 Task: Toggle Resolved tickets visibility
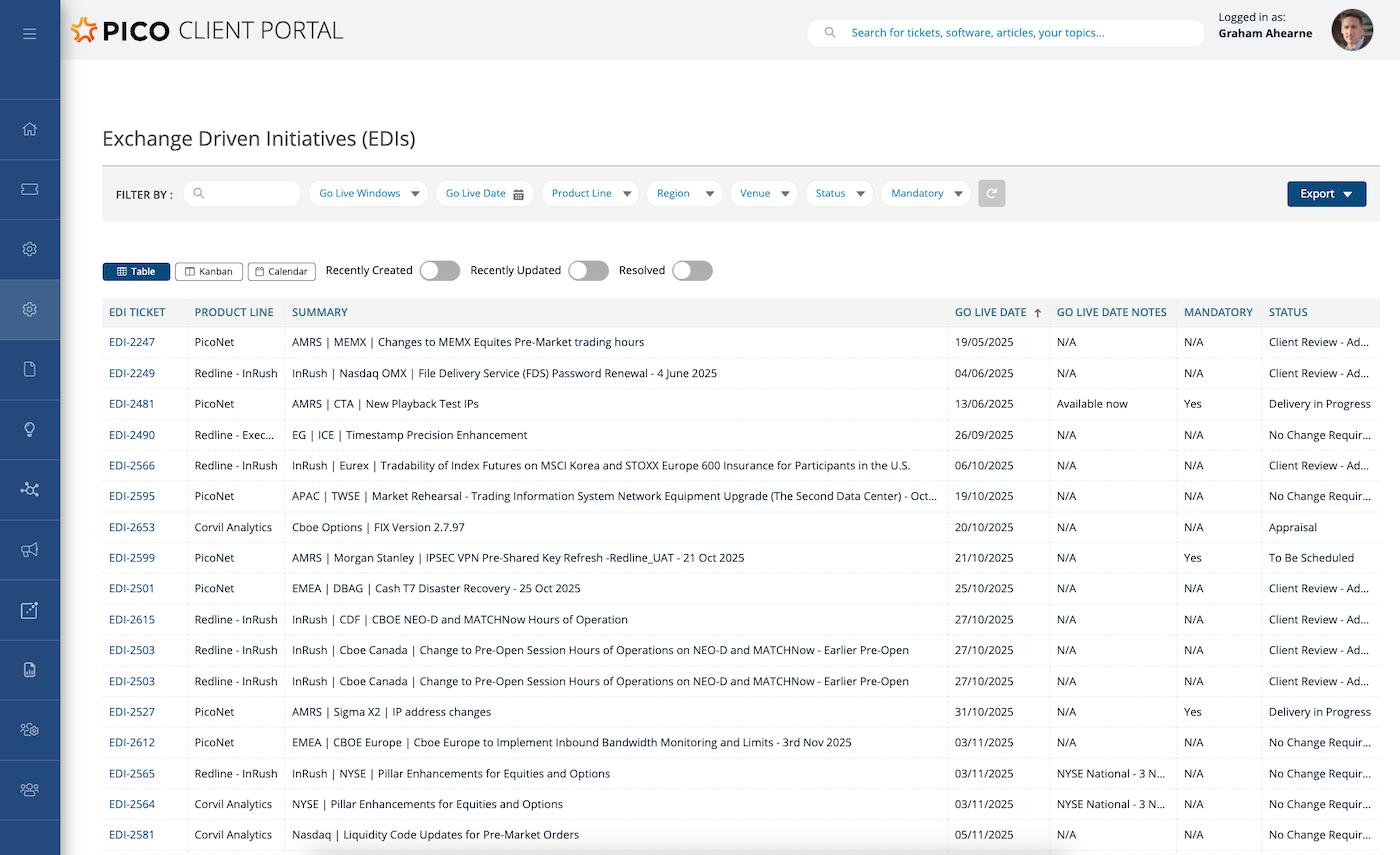click(x=692, y=270)
